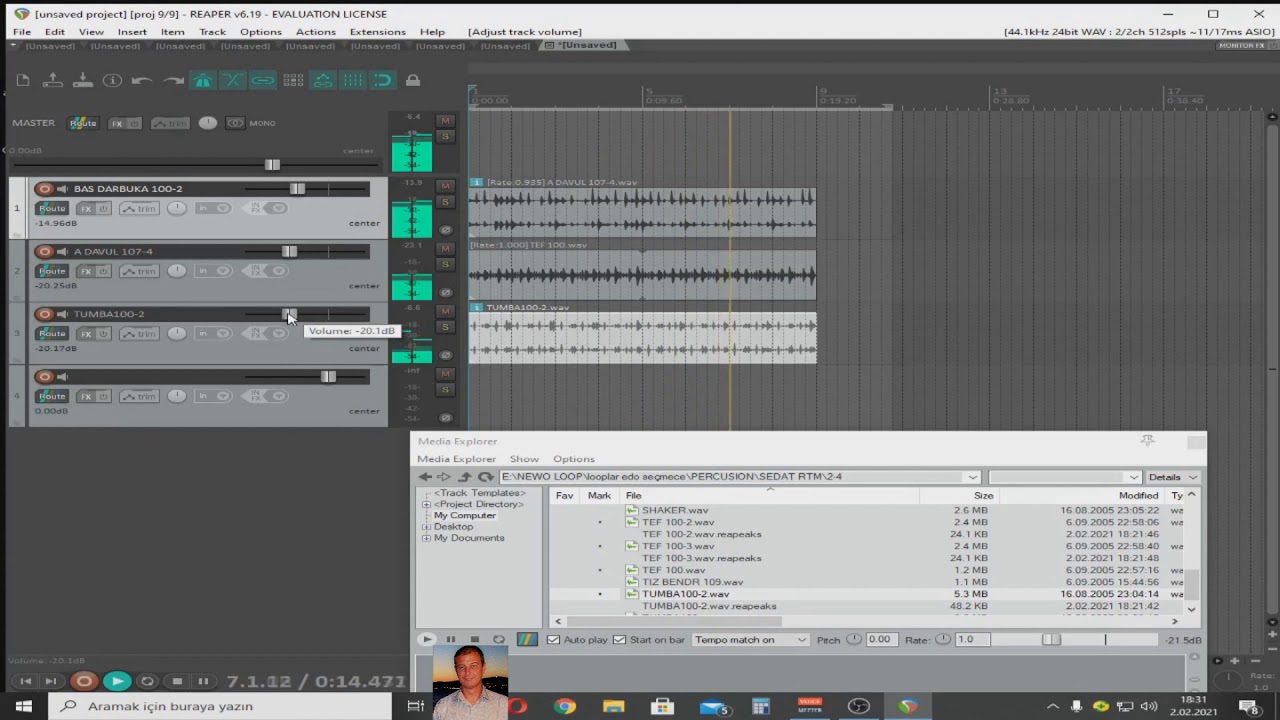Toggle phase invert on BAS DARBUKA track
This screenshot has height=720, width=1280.
click(x=446, y=230)
